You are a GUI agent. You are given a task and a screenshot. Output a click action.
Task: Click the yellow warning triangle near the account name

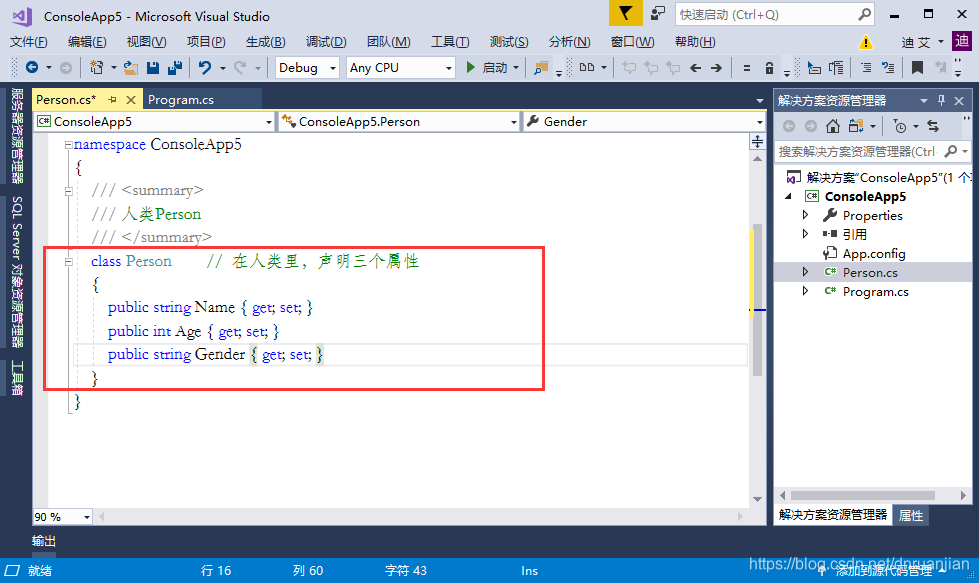(865, 42)
